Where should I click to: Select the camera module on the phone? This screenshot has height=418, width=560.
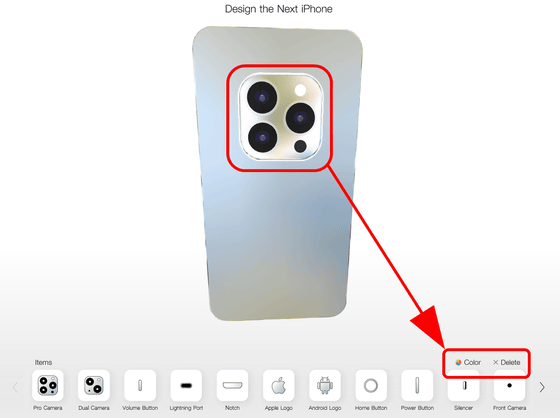coord(280,117)
